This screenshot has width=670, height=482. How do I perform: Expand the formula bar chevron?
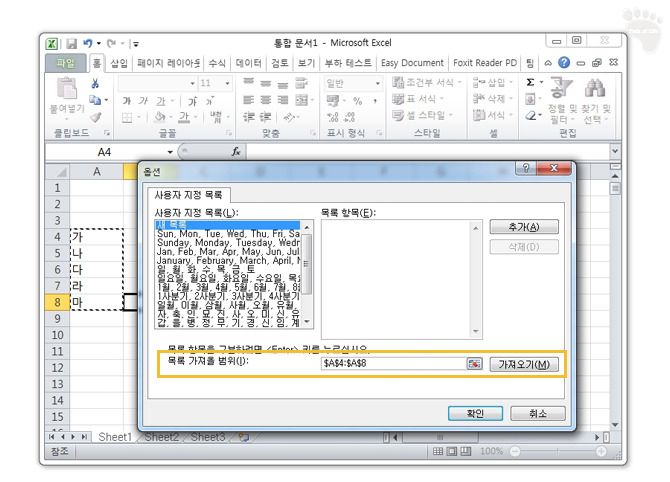click(x=614, y=151)
